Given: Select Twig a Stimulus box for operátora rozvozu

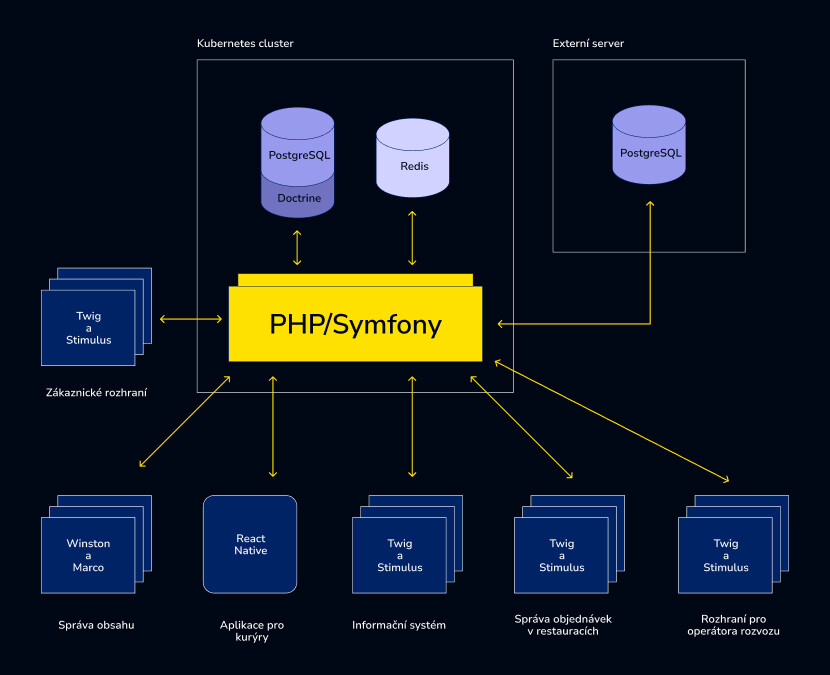Looking at the screenshot, I should coord(725,555).
